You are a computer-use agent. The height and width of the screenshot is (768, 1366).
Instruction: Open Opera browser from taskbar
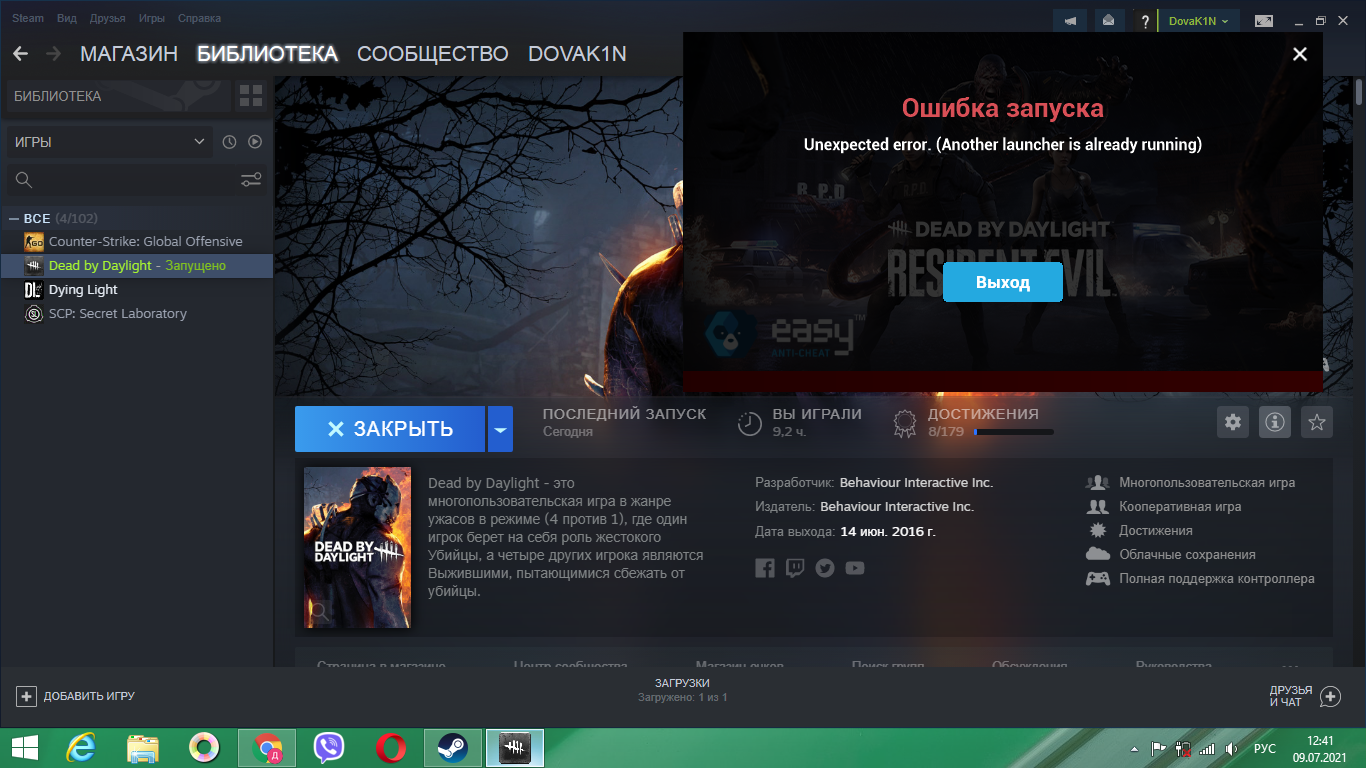click(x=391, y=747)
